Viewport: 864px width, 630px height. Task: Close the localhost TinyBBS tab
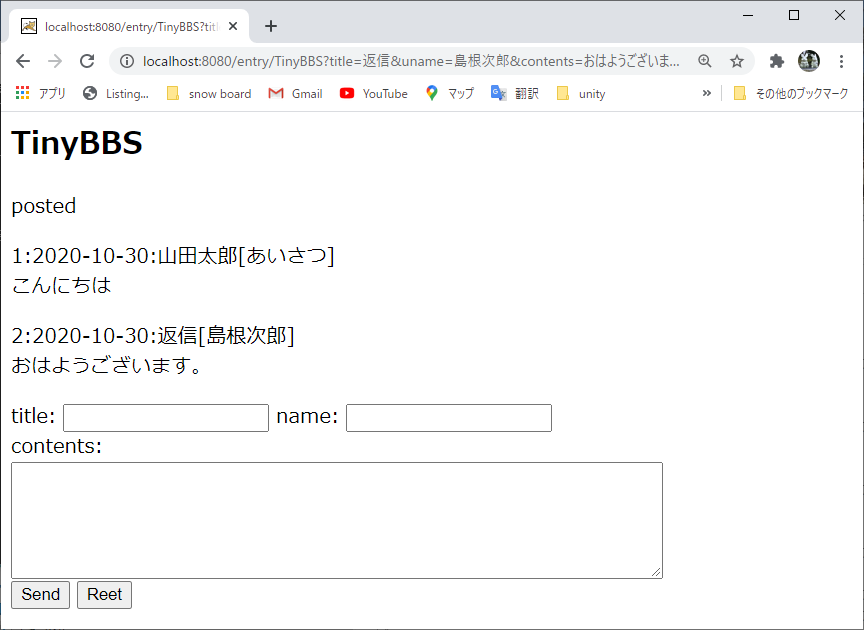[x=232, y=26]
